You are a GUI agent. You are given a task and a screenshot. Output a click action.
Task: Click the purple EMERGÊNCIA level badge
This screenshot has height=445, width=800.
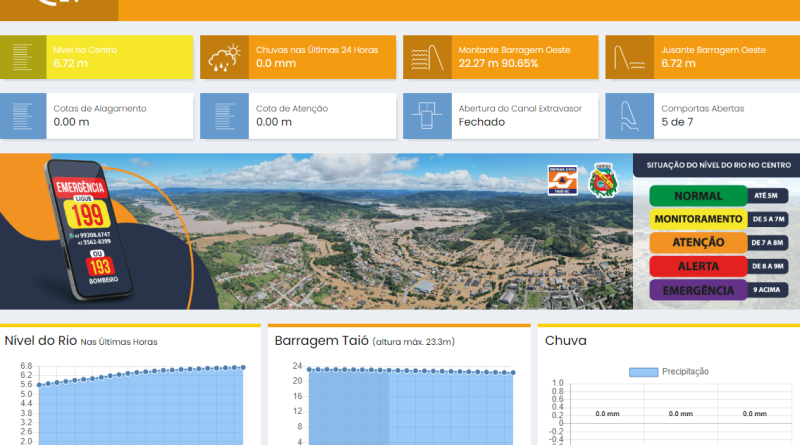(x=698, y=290)
